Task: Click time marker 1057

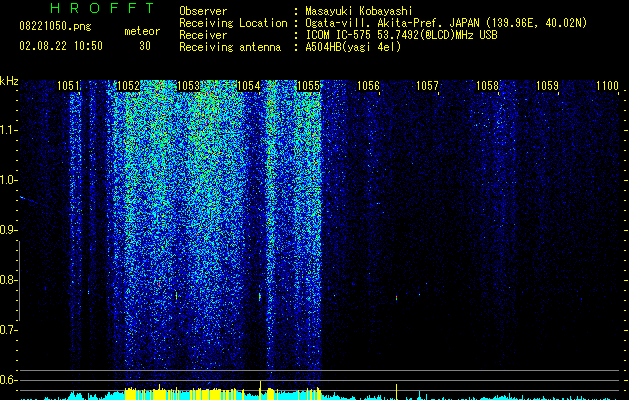Action: 427,85
